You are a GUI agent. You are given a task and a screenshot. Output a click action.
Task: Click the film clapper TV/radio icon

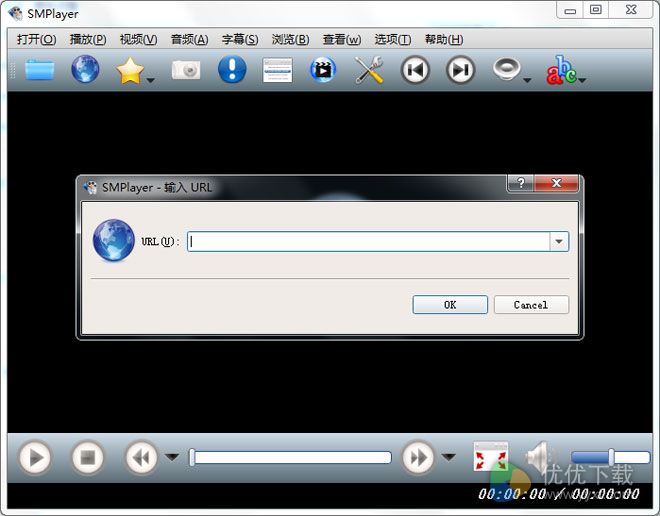pyautogui.click(x=323, y=69)
